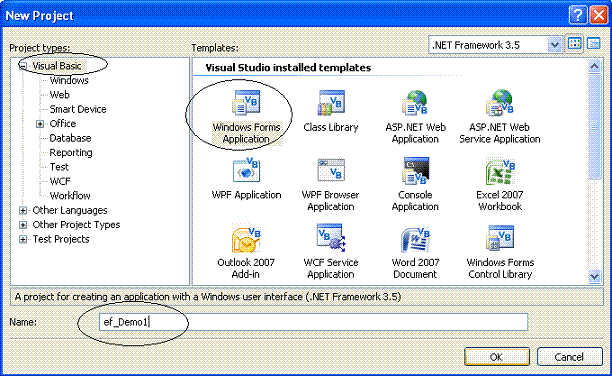Select the WCF project type

click(60, 181)
